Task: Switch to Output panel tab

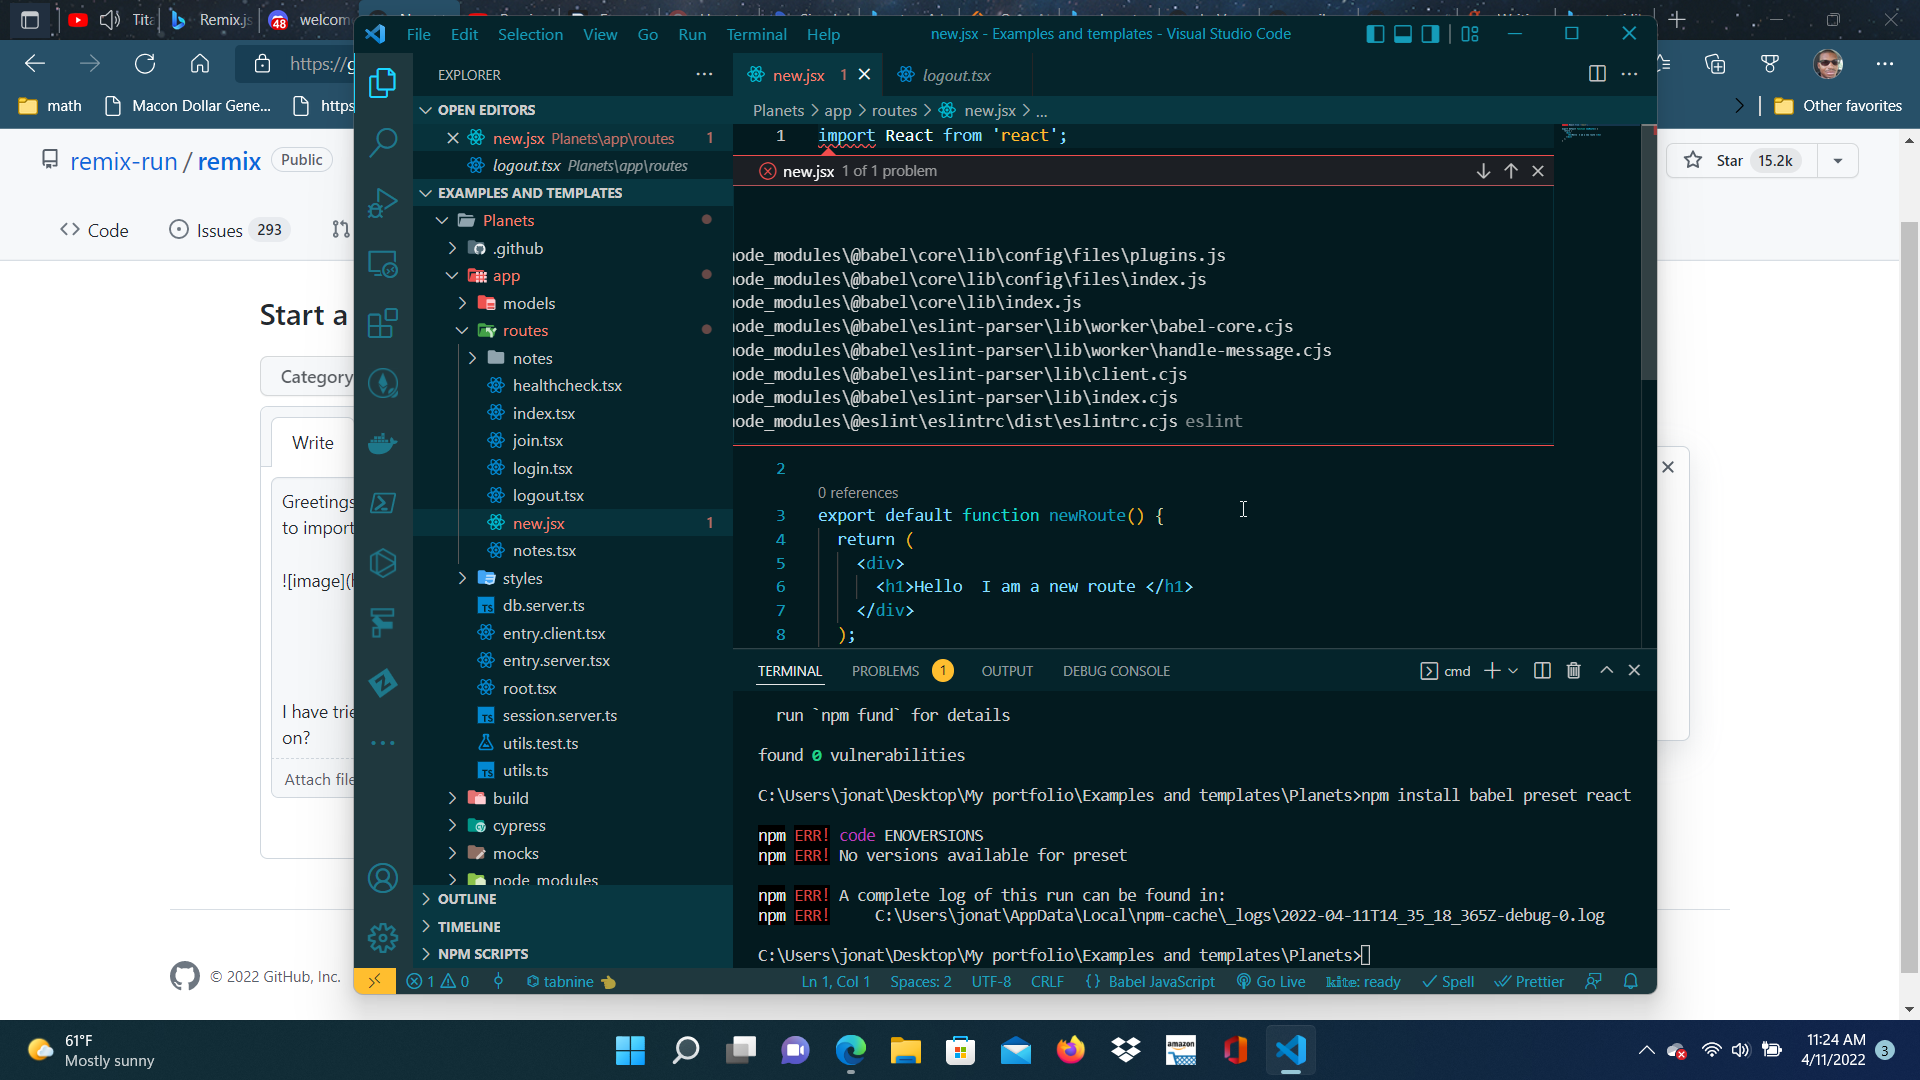Action: pyautogui.click(x=1007, y=671)
